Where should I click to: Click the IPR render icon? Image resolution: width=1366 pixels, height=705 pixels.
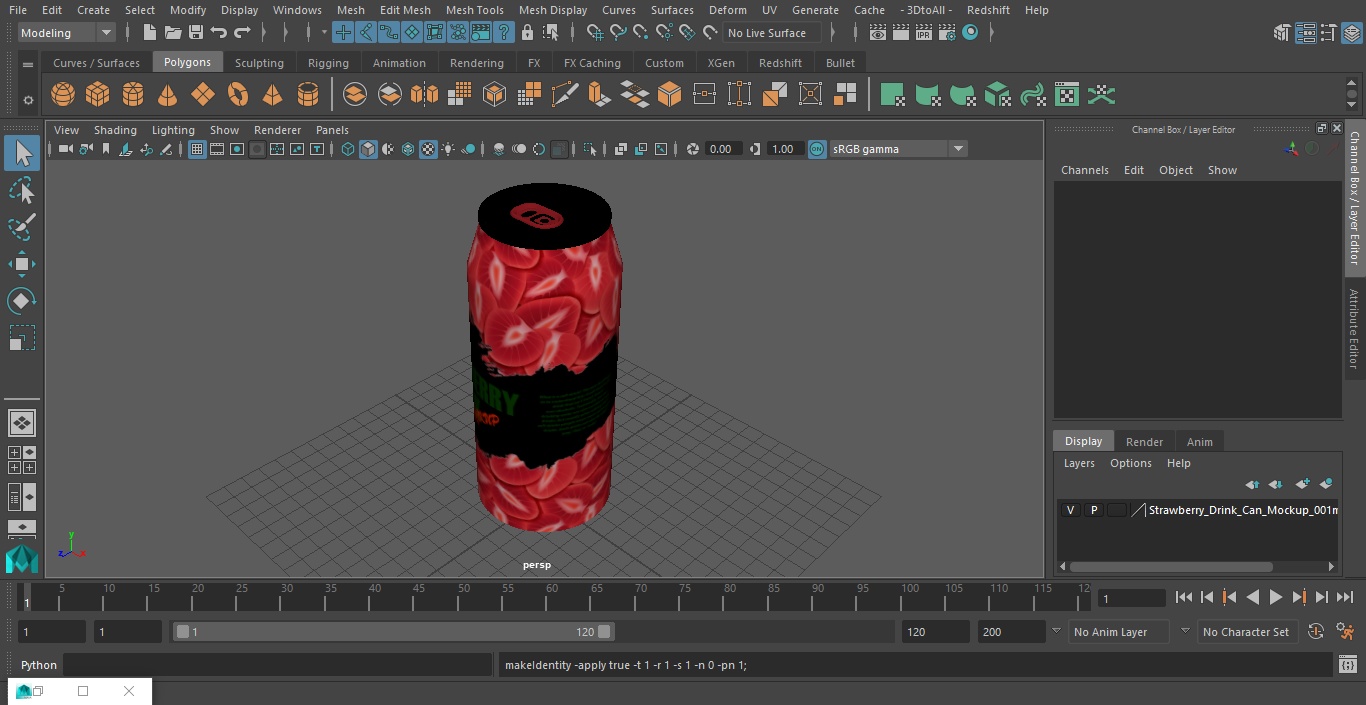coord(924,33)
